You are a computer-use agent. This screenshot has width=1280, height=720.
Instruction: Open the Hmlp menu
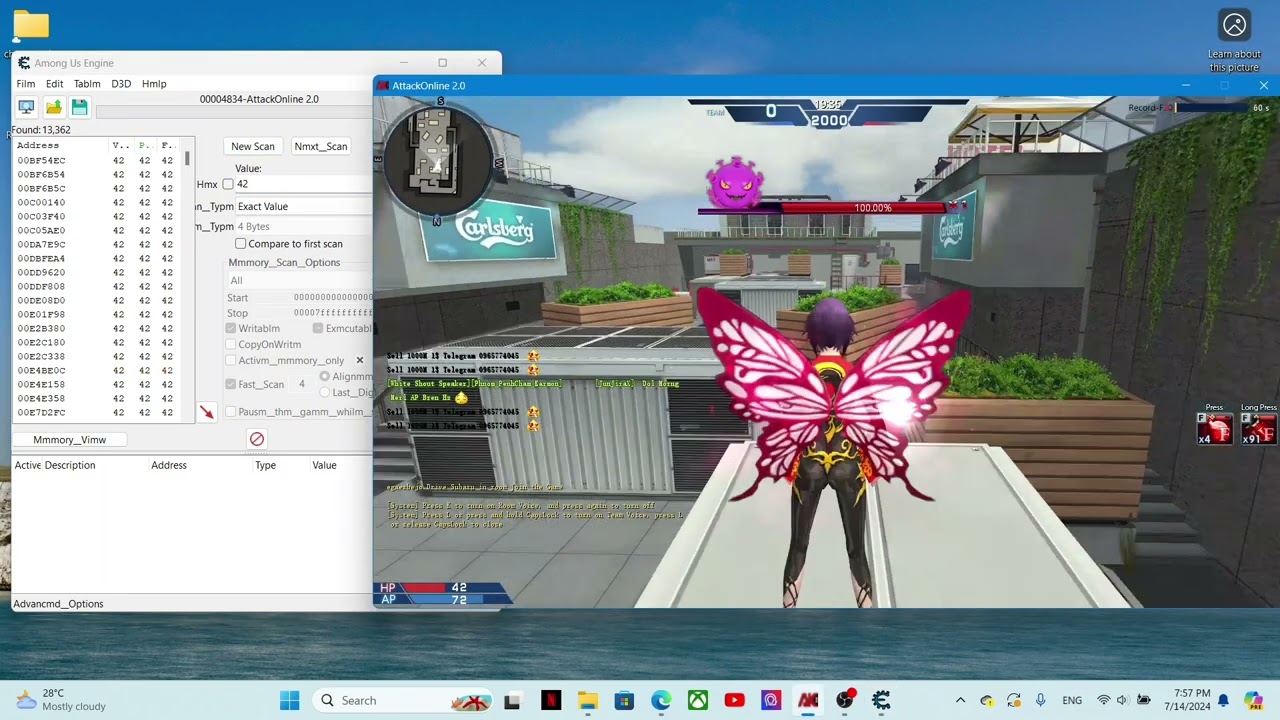coord(154,84)
